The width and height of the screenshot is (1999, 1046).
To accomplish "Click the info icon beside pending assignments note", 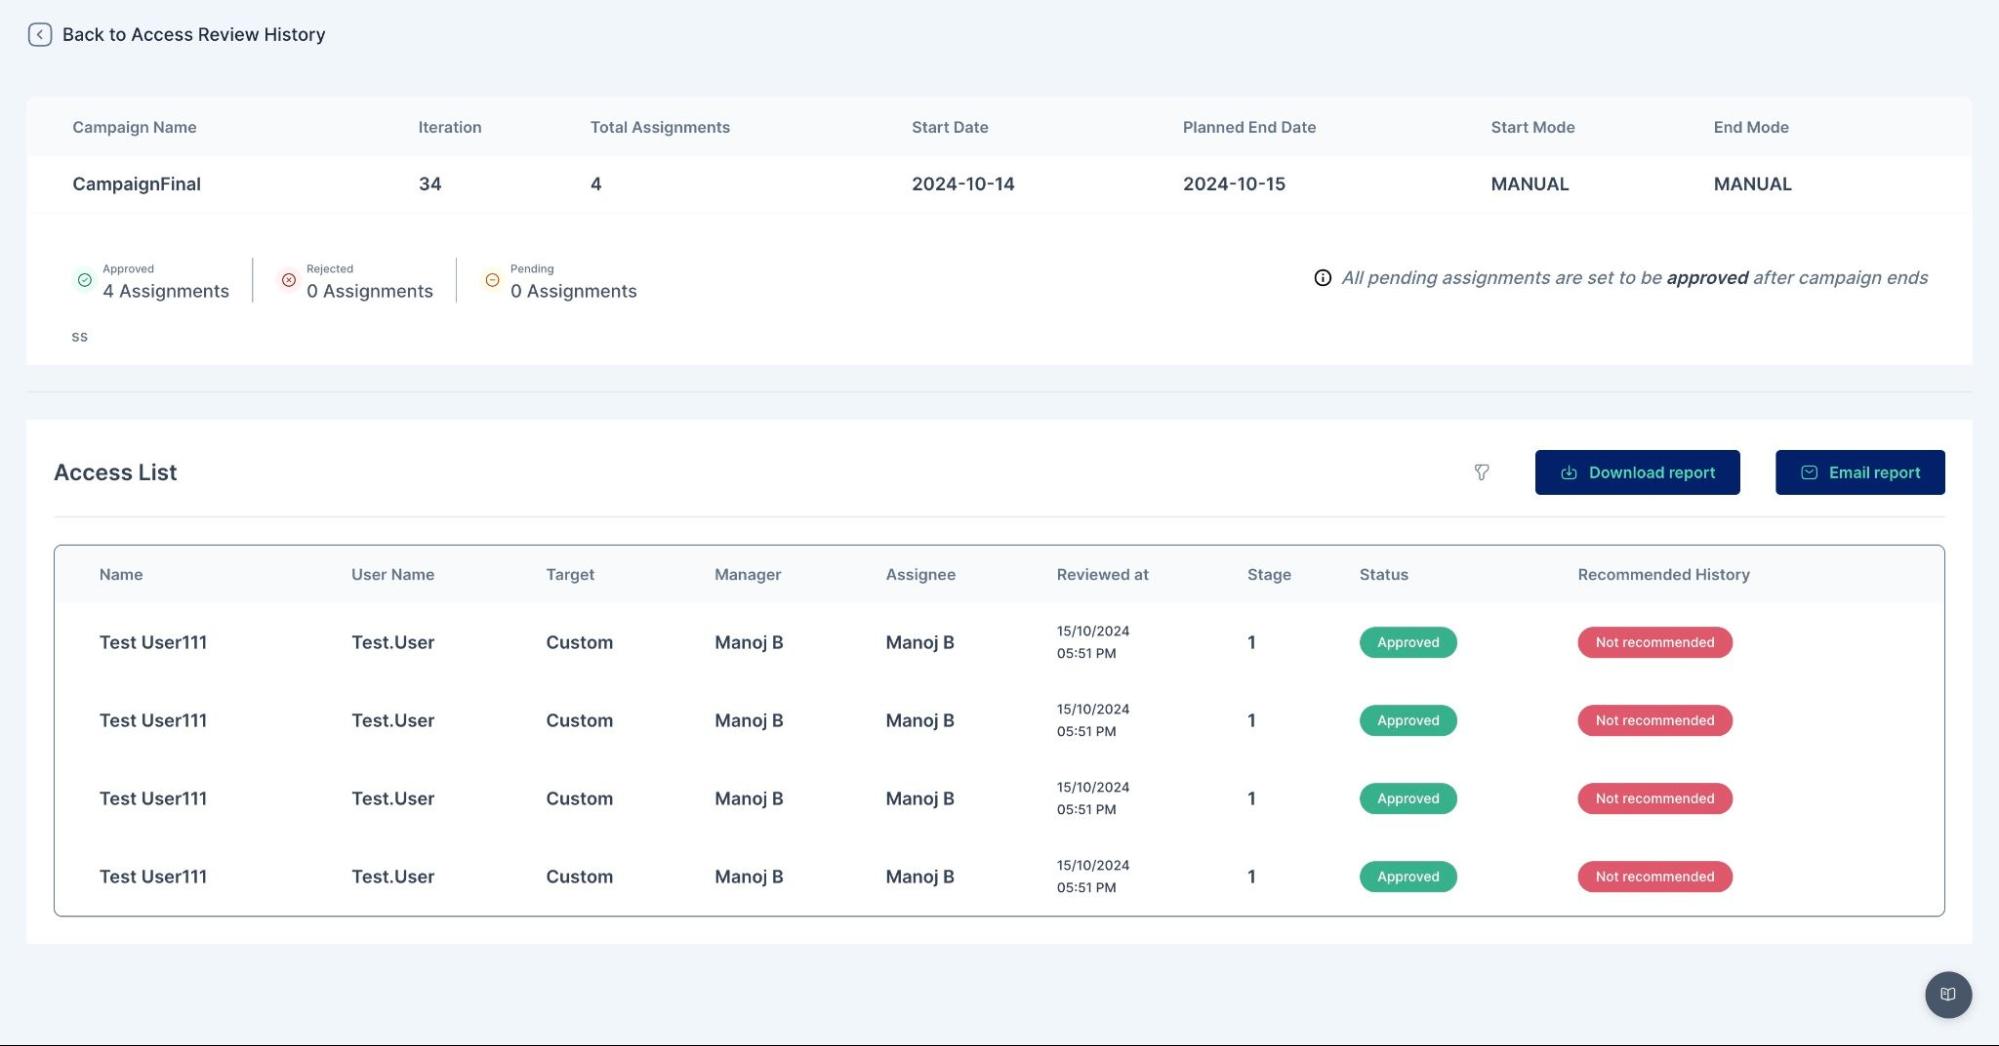I will pyautogui.click(x=1322, y=278).
